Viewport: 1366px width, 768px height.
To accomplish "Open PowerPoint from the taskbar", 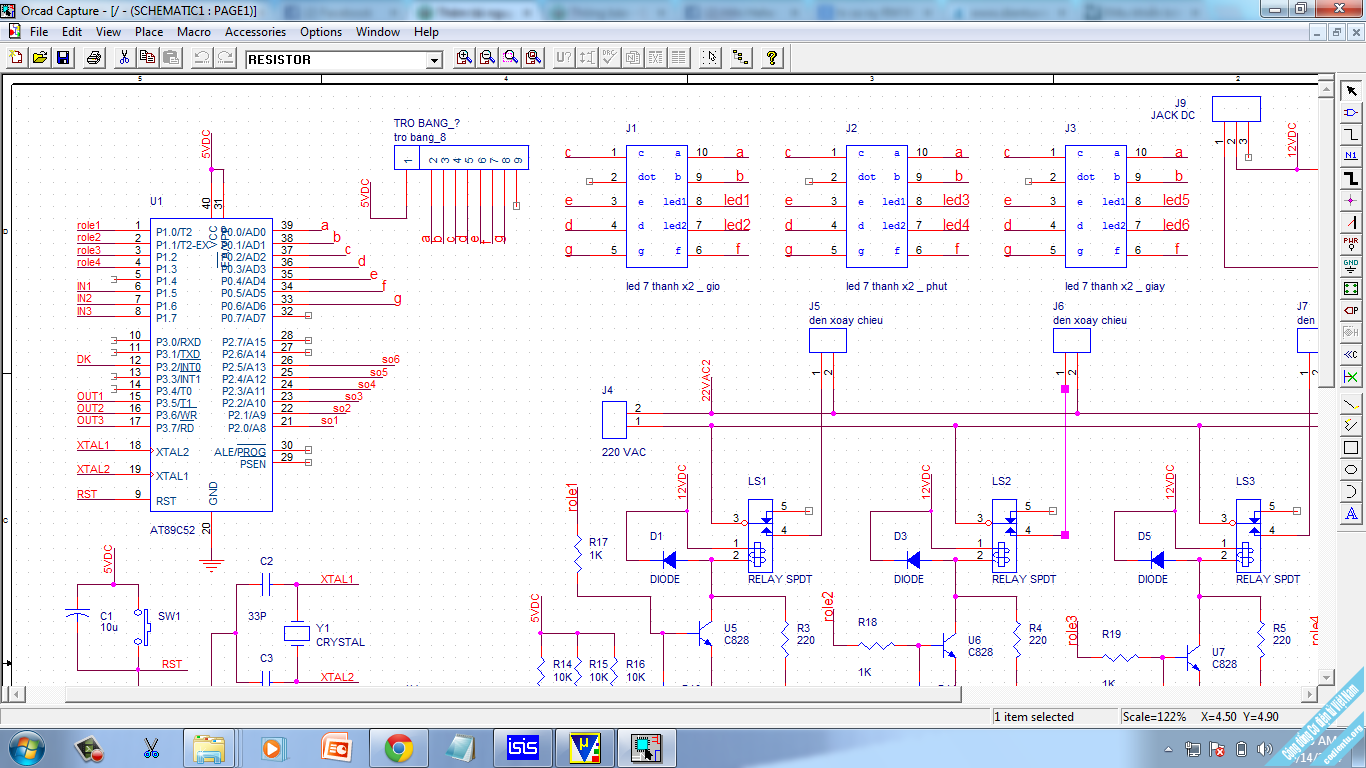I will [x=336, y=748].
